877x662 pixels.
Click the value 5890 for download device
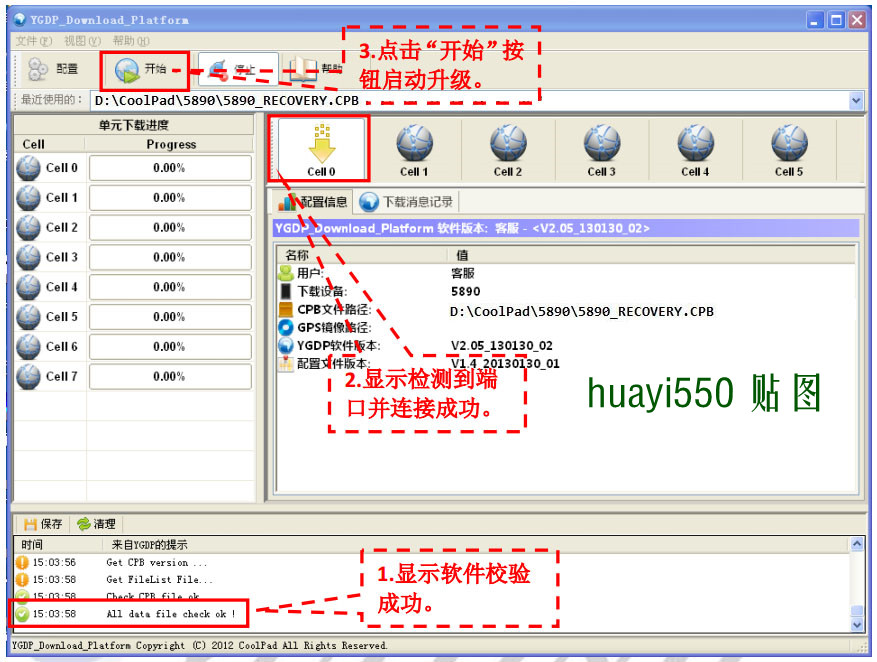[x=465, y=291]
